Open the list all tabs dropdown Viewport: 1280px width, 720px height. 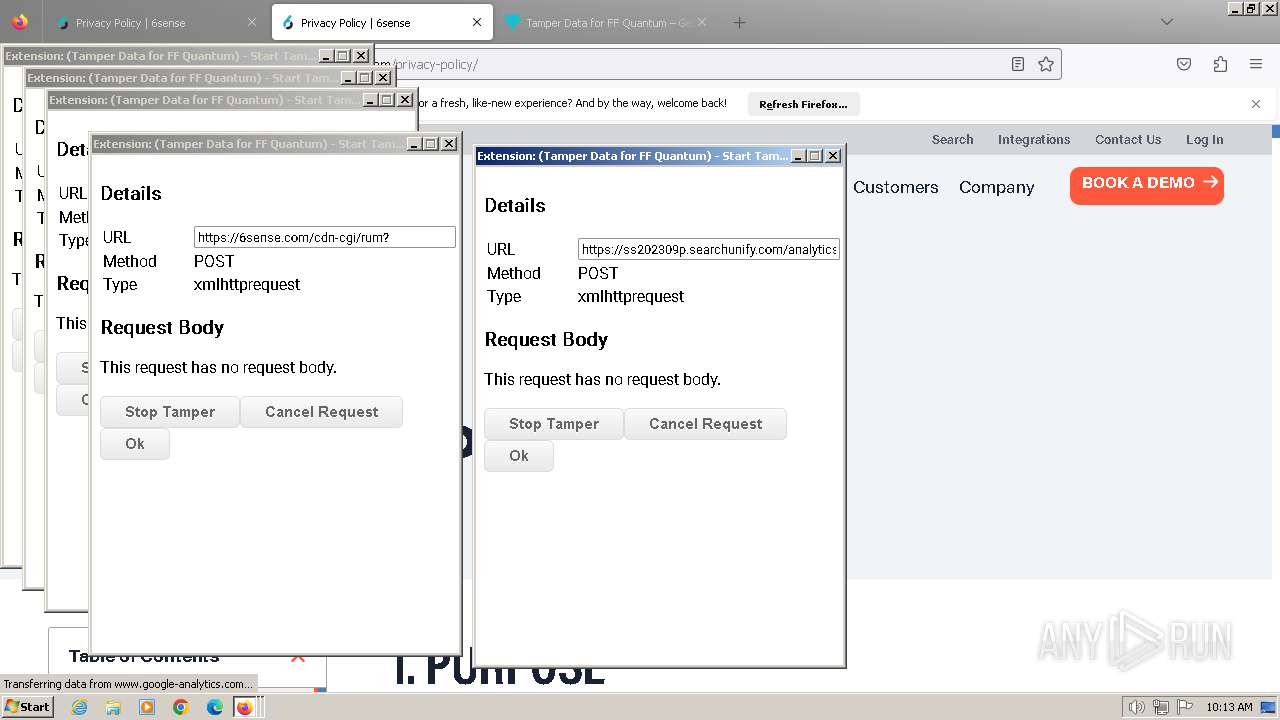[x=1166, y=22]
